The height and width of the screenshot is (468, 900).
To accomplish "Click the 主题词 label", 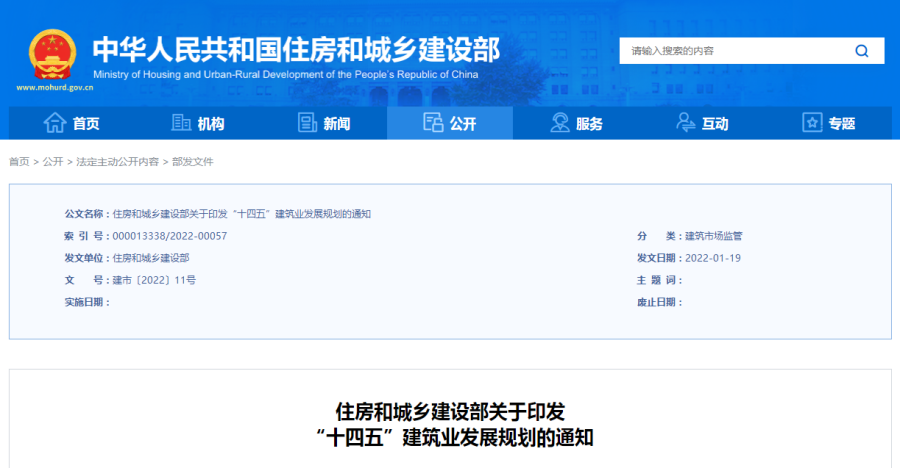I will click(660, 280).
